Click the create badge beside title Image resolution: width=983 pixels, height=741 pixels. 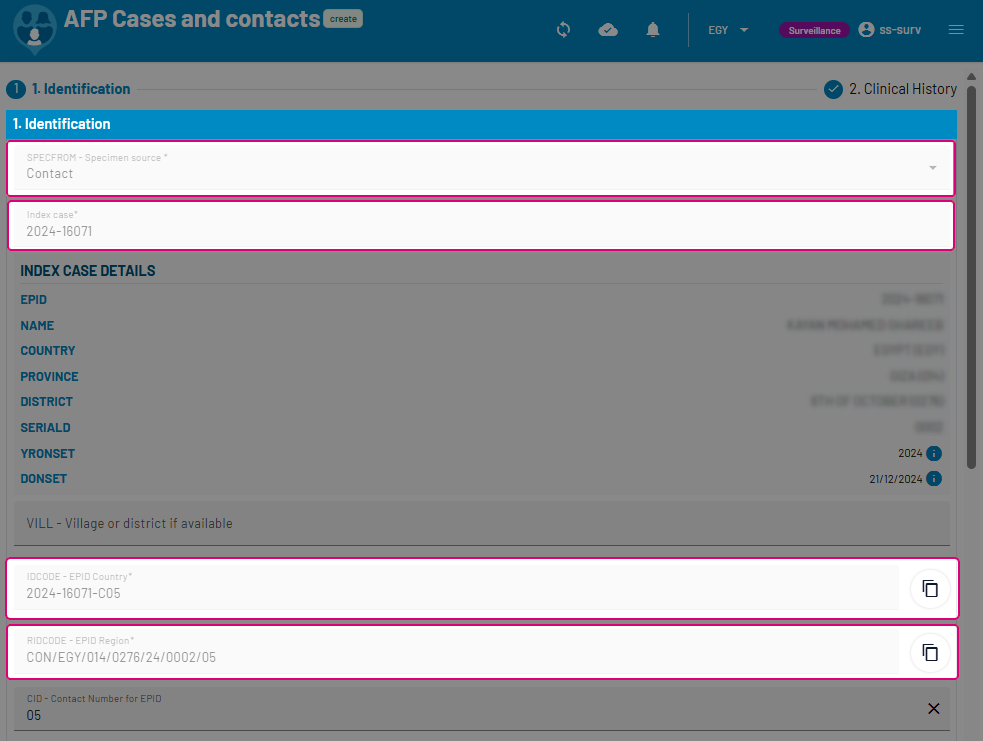[x=343, y=19]
